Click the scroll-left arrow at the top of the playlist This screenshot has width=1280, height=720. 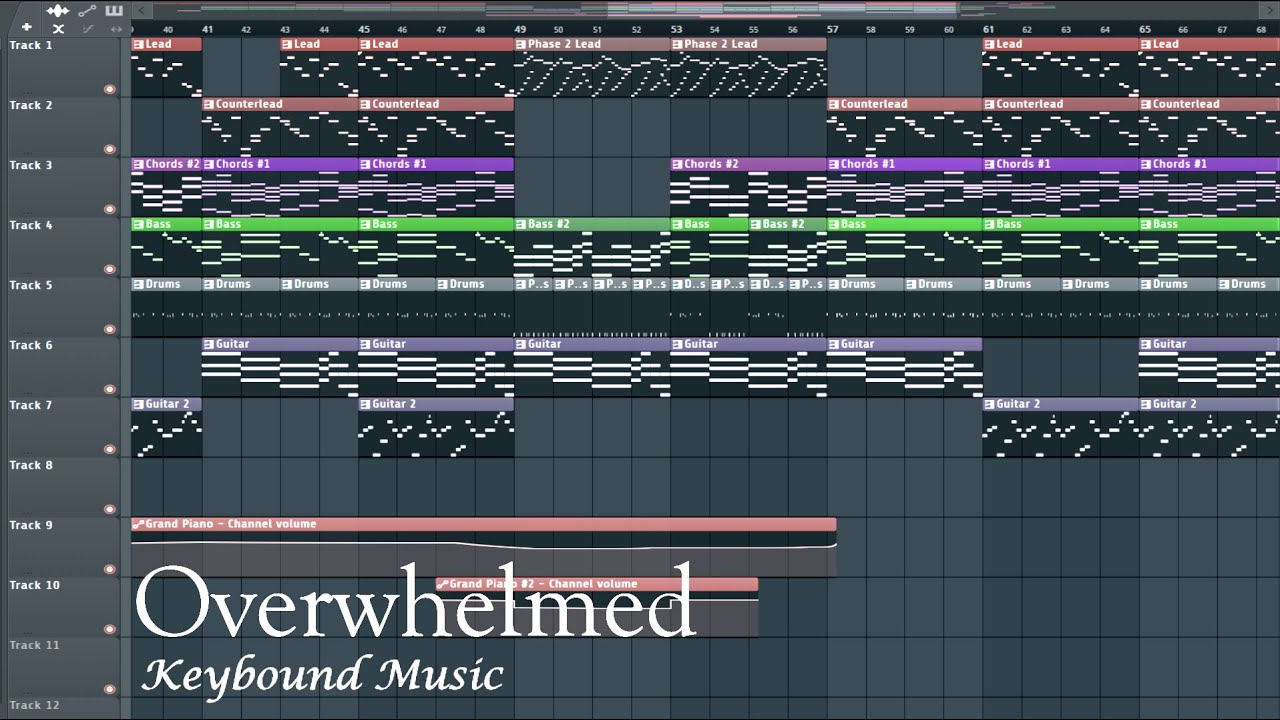click(141, 11)
